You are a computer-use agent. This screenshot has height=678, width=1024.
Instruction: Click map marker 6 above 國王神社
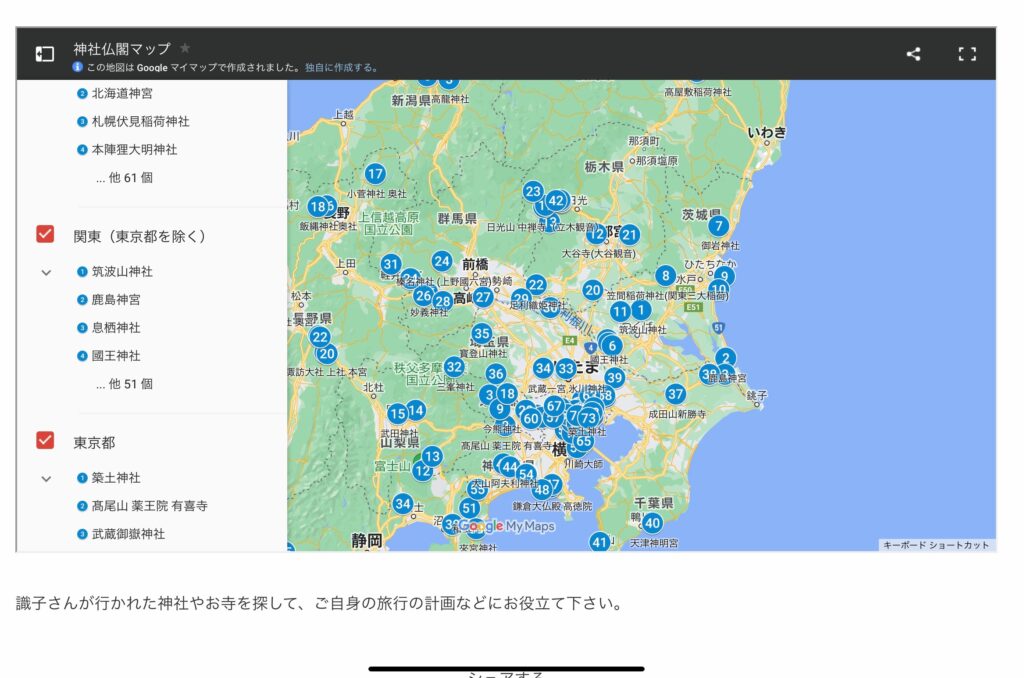coord(612,346)
